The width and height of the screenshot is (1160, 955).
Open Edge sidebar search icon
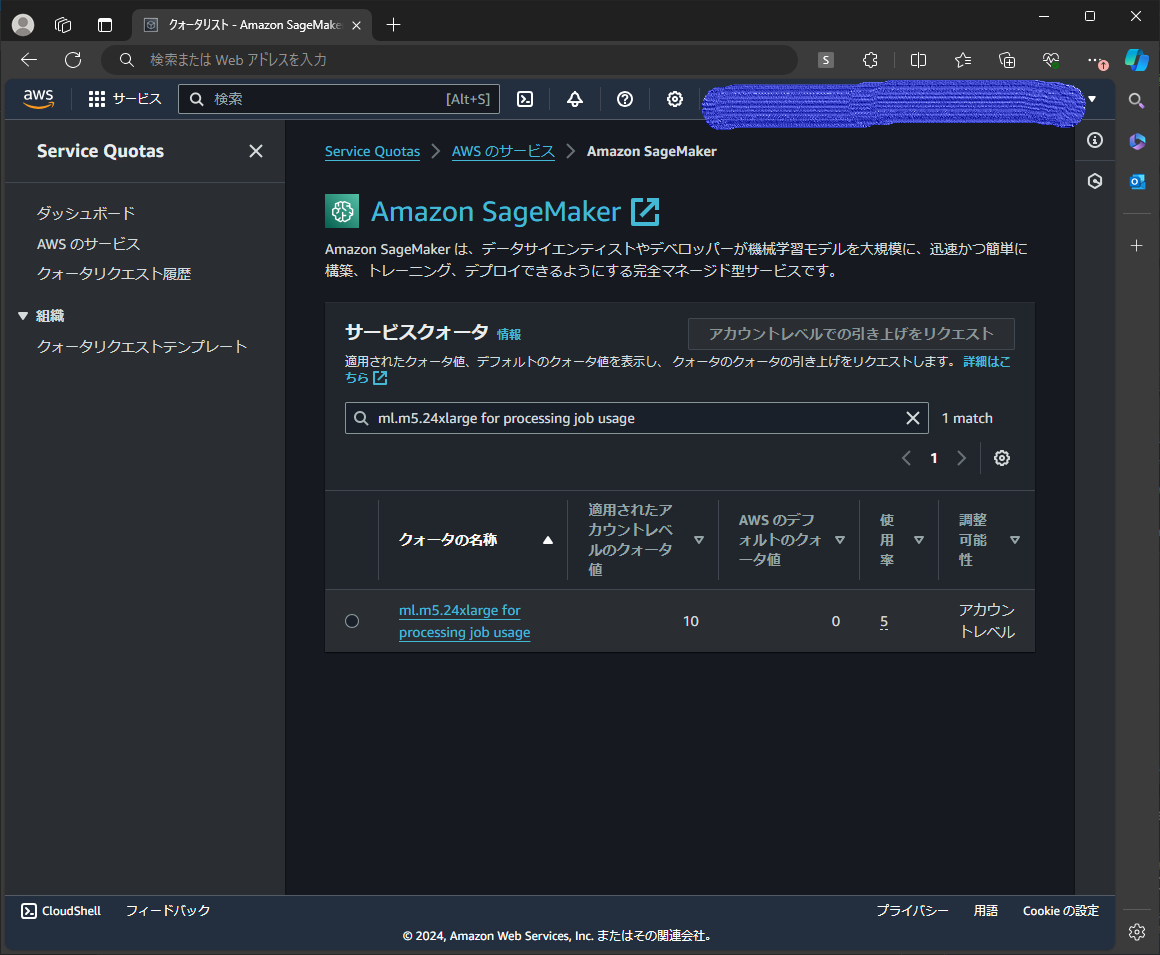1136,100
